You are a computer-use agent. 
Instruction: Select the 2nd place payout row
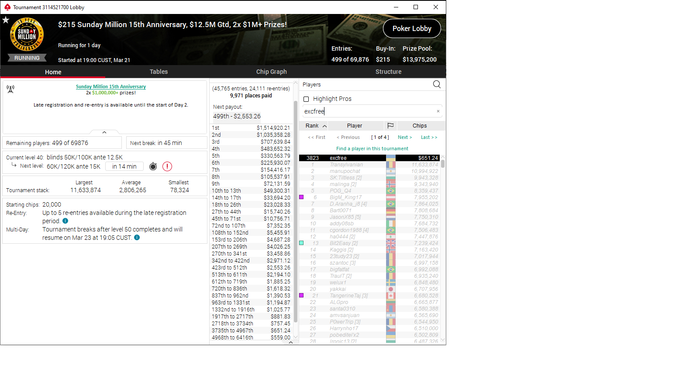click(251, 135)
